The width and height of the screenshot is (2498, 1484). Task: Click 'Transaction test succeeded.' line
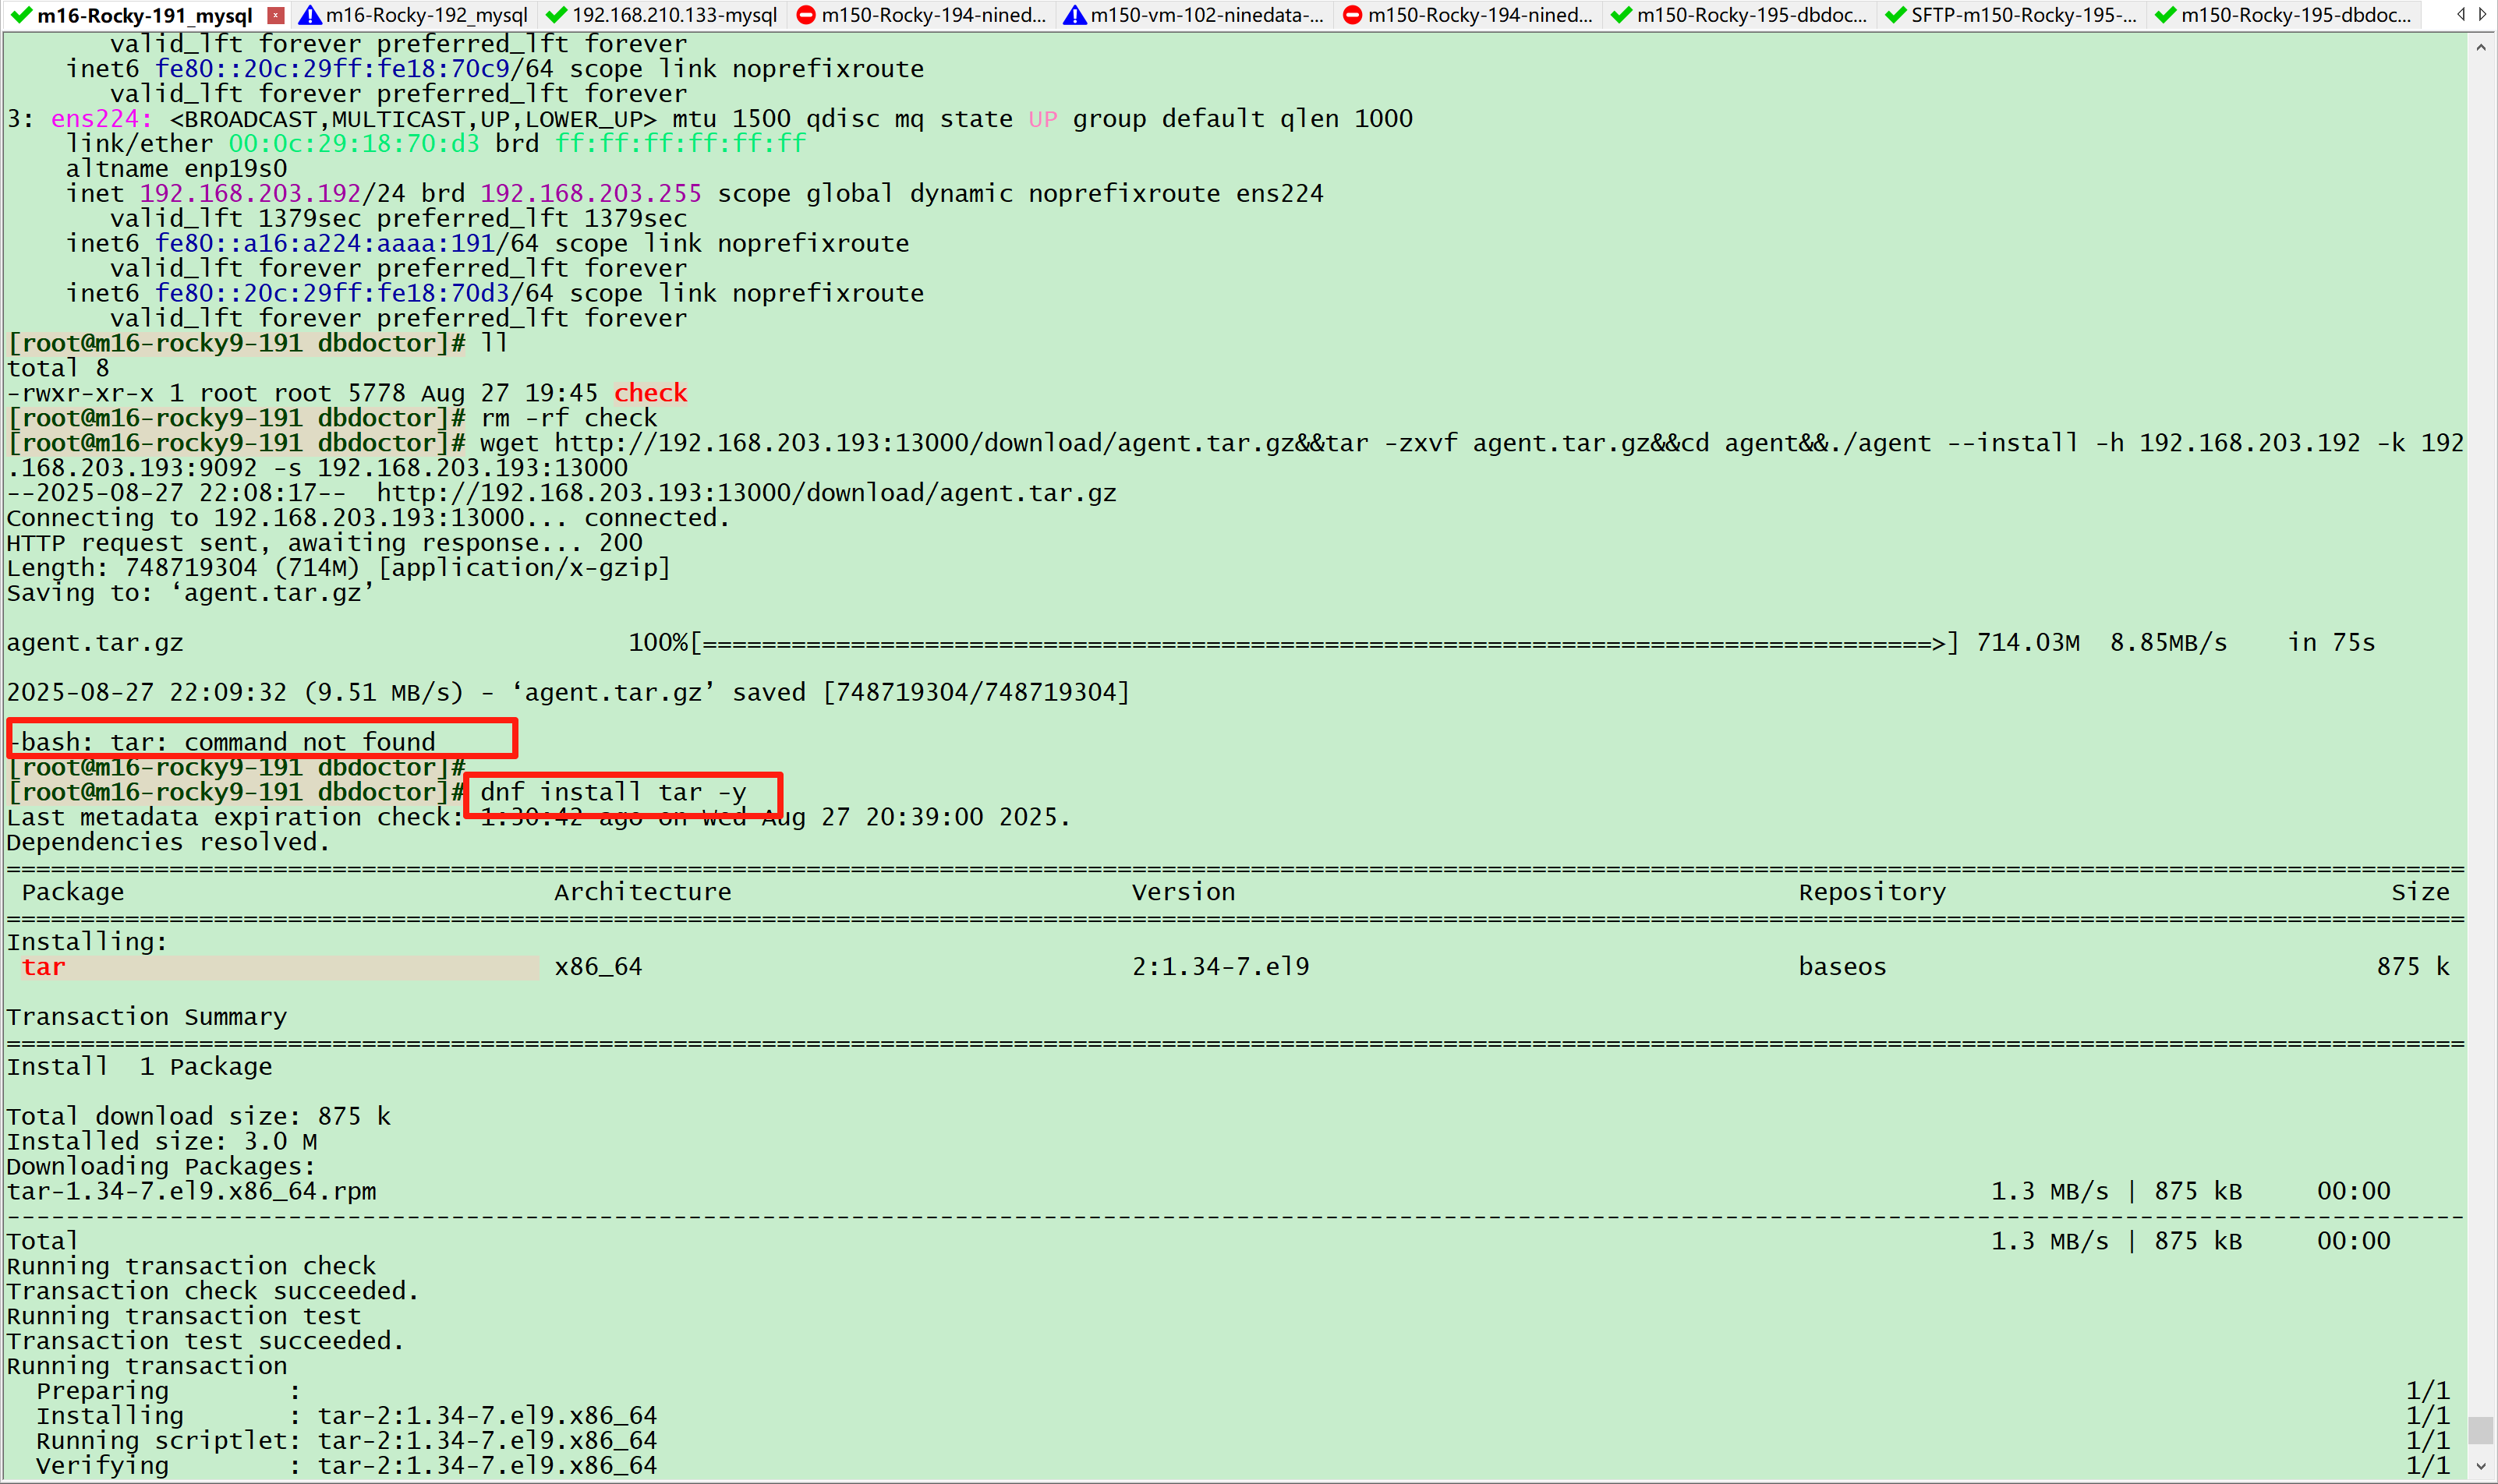[206, 1341]
